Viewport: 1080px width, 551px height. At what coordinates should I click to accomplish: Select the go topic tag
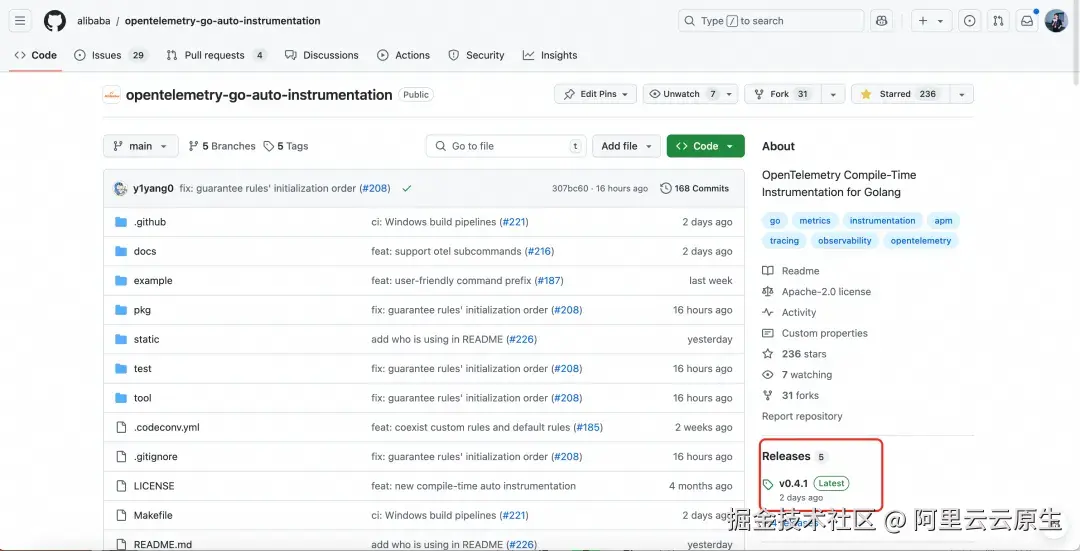775,220
